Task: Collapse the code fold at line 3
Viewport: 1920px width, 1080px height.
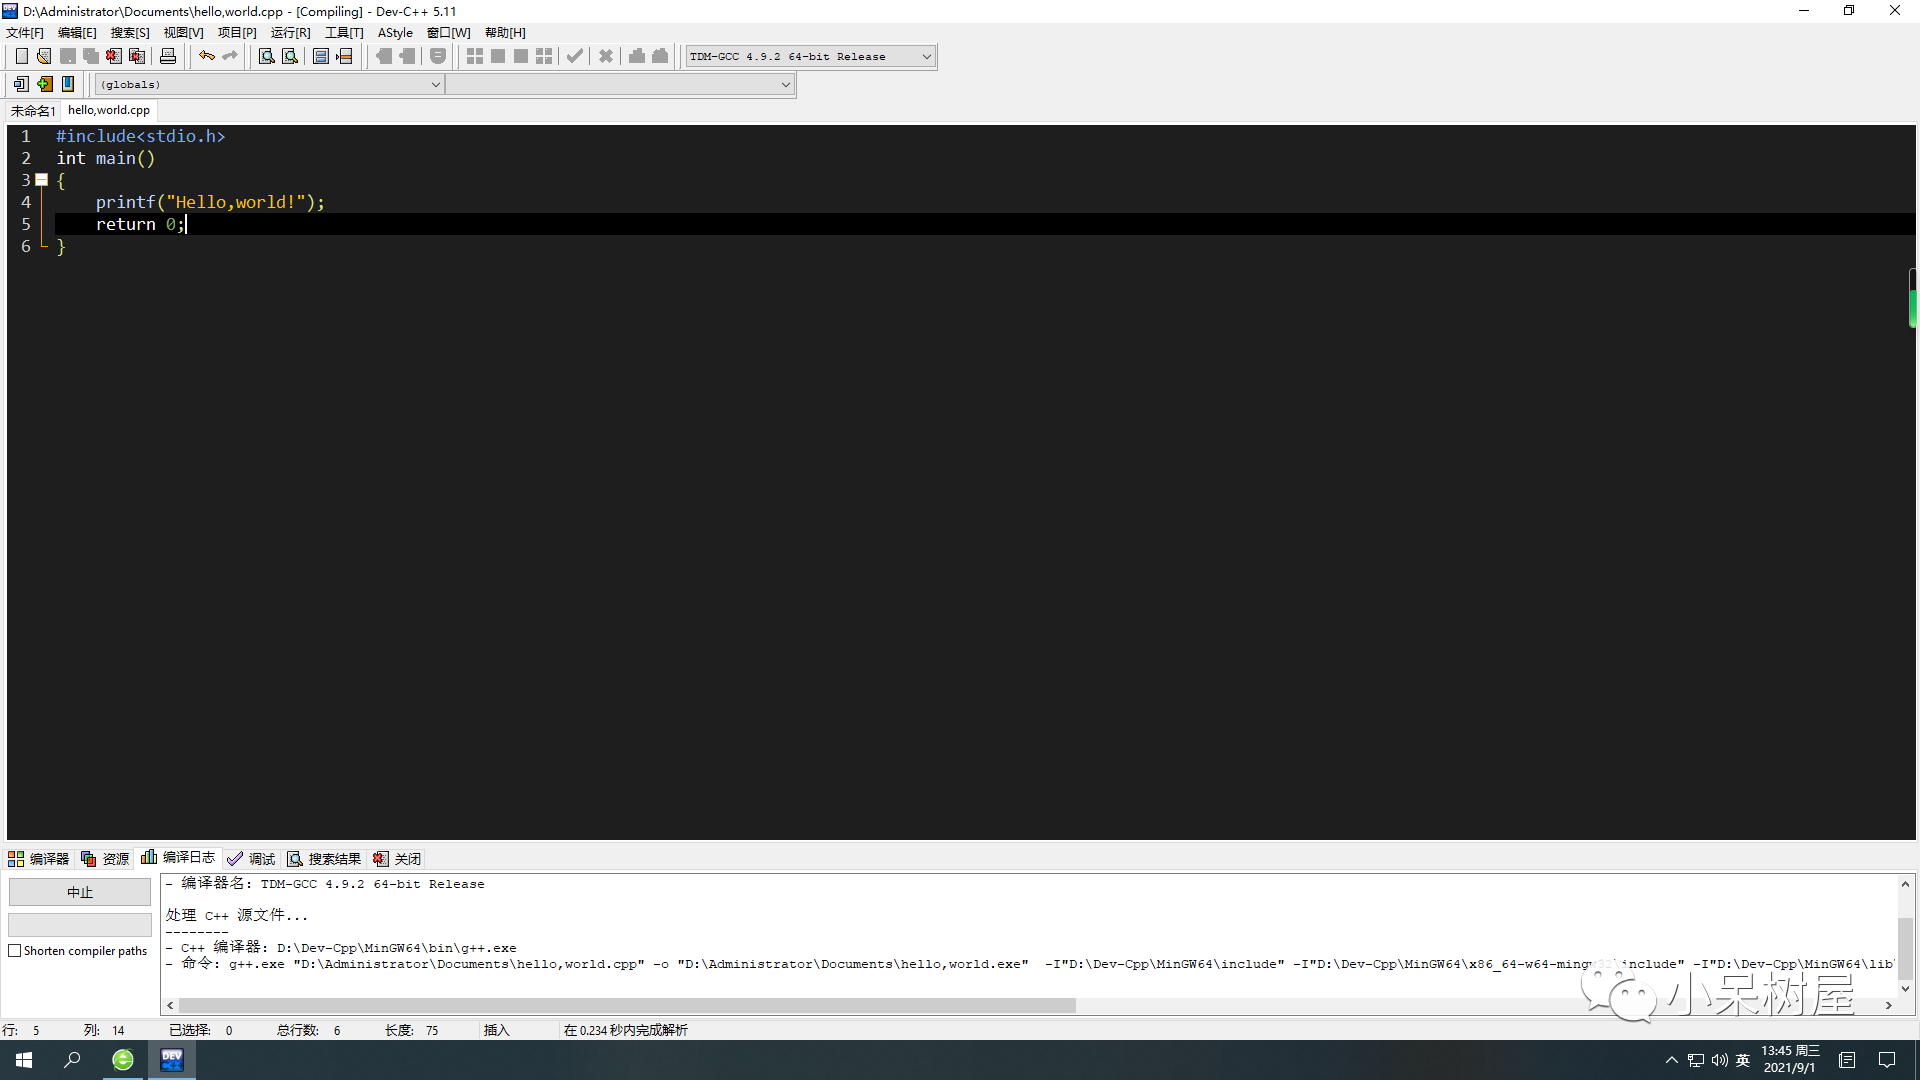Action: (42, 180)
